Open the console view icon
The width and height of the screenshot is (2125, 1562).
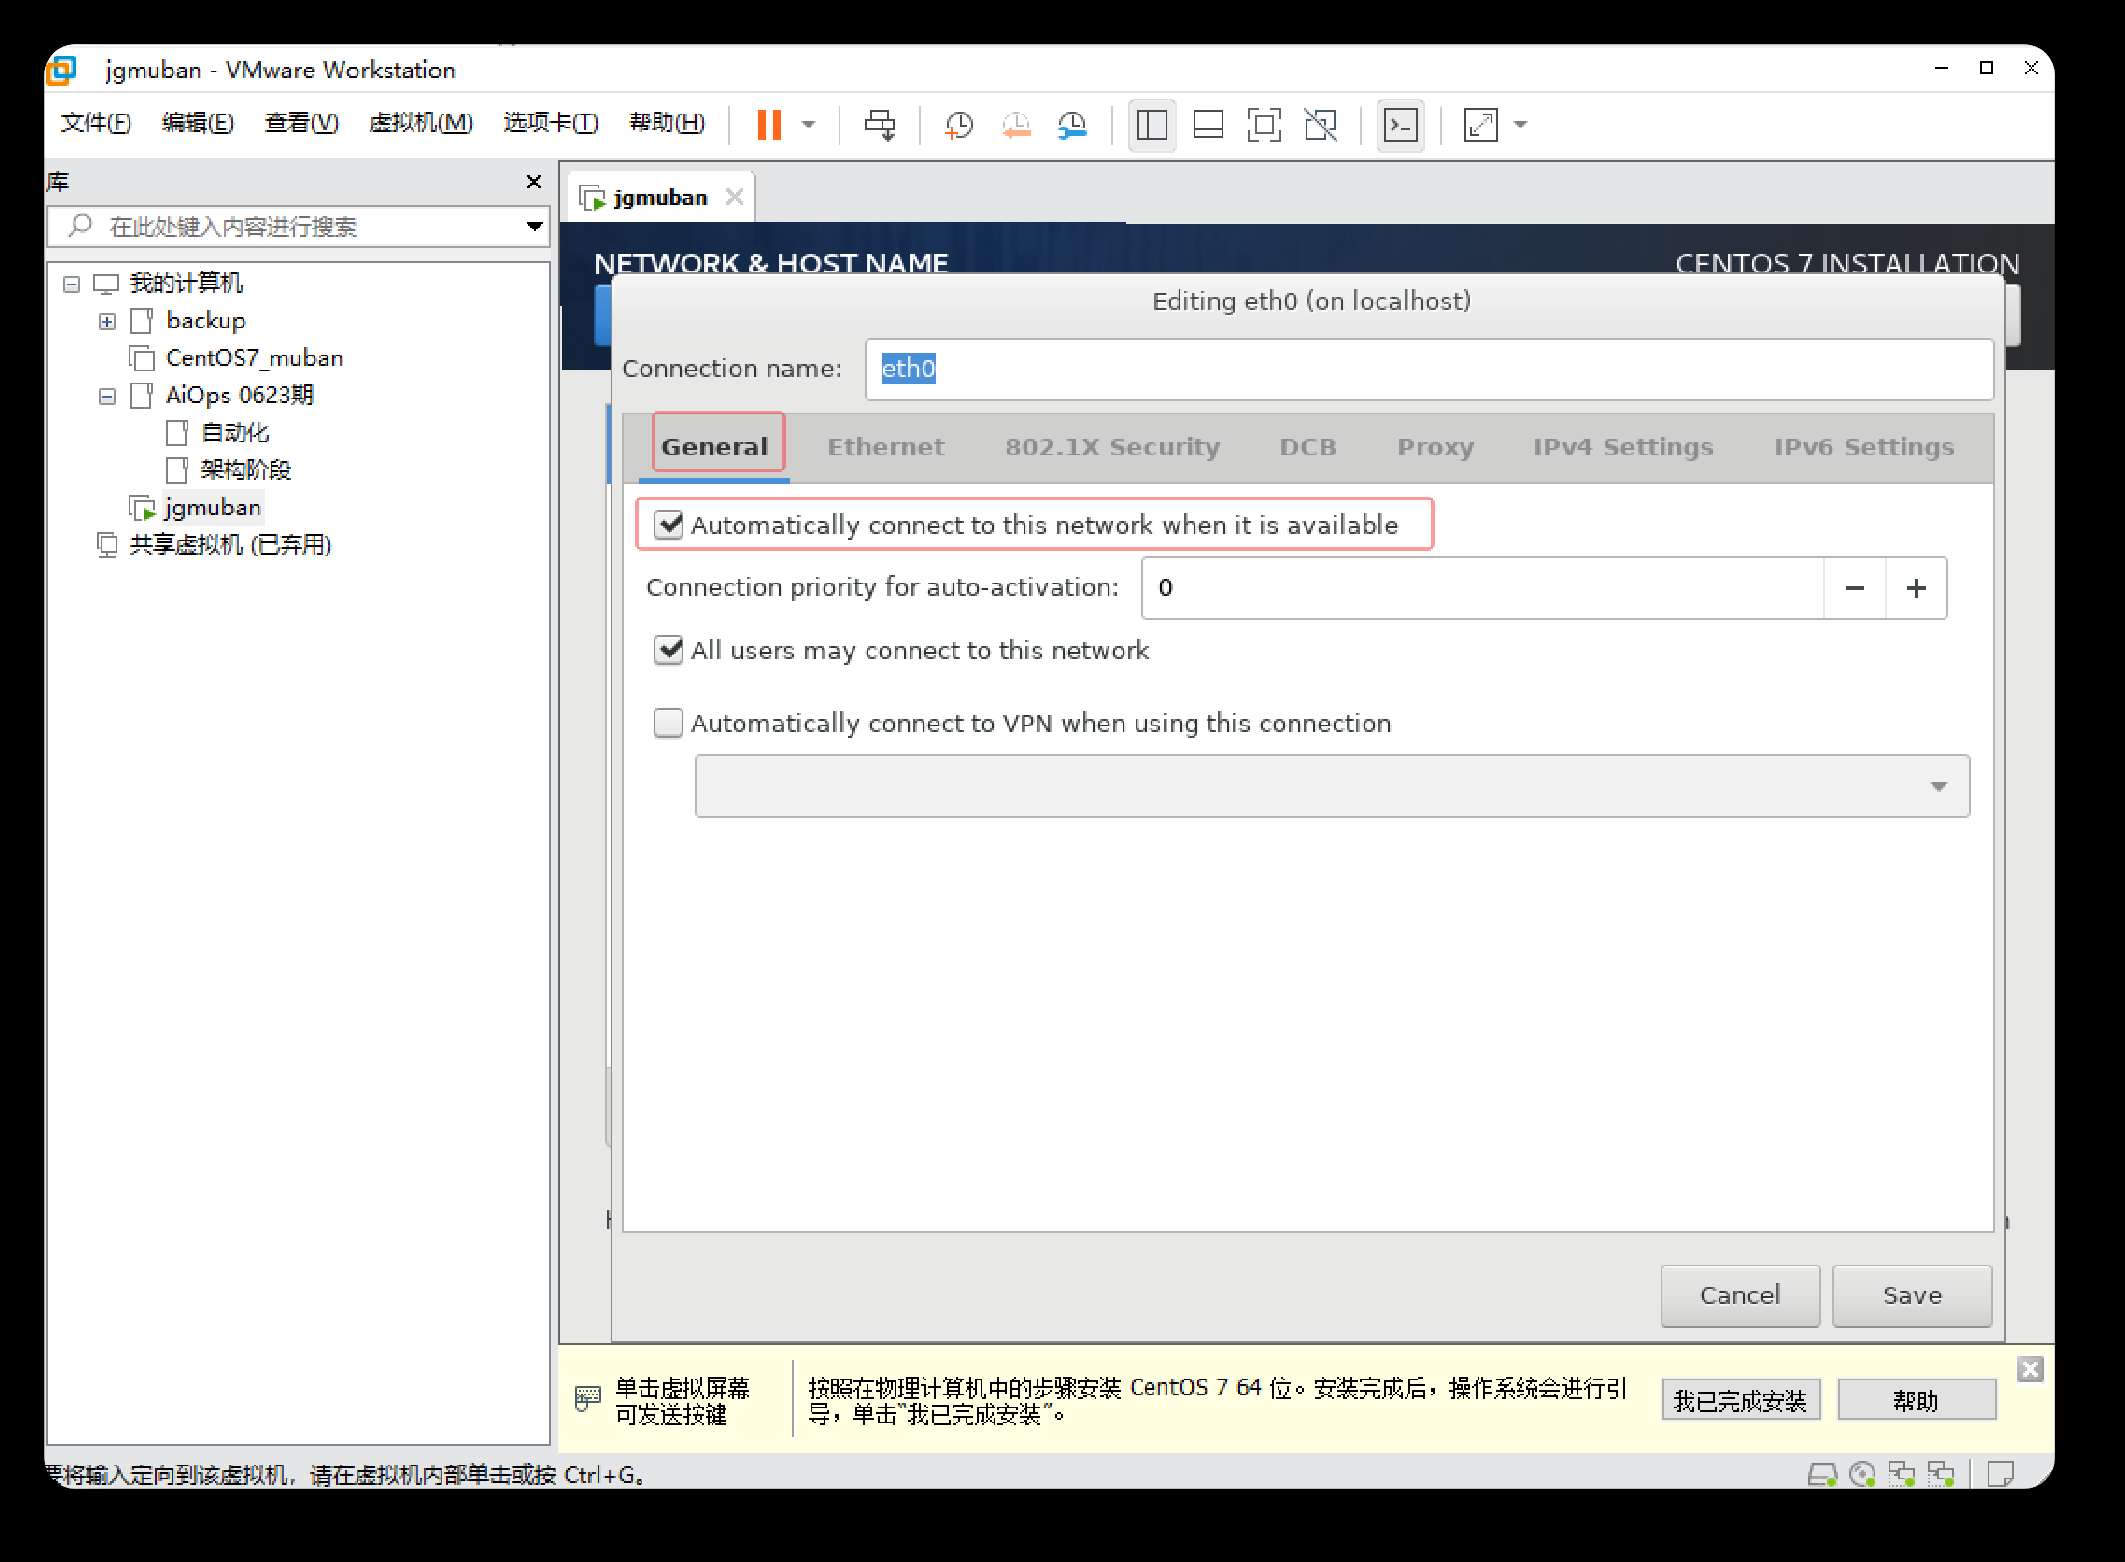click(1400, 125)
